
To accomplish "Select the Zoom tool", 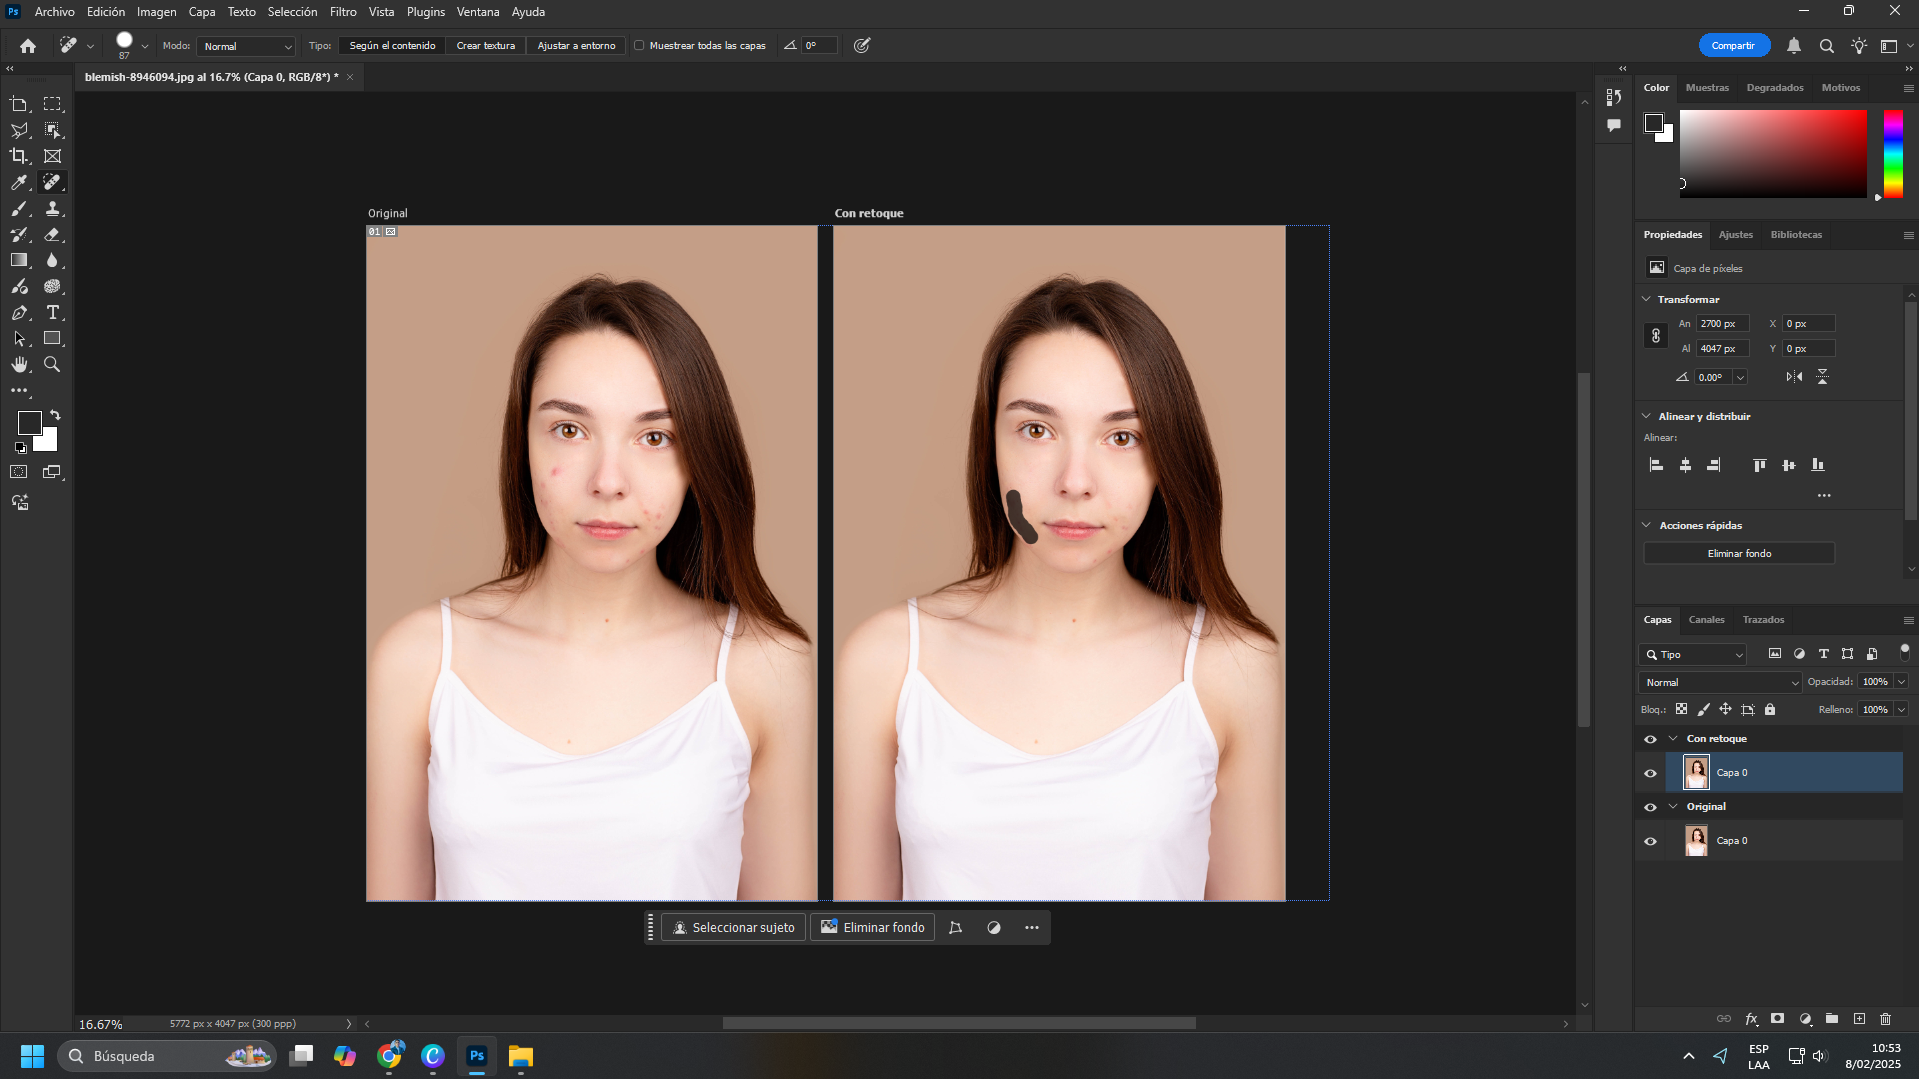I will click(x=53, y=365).
